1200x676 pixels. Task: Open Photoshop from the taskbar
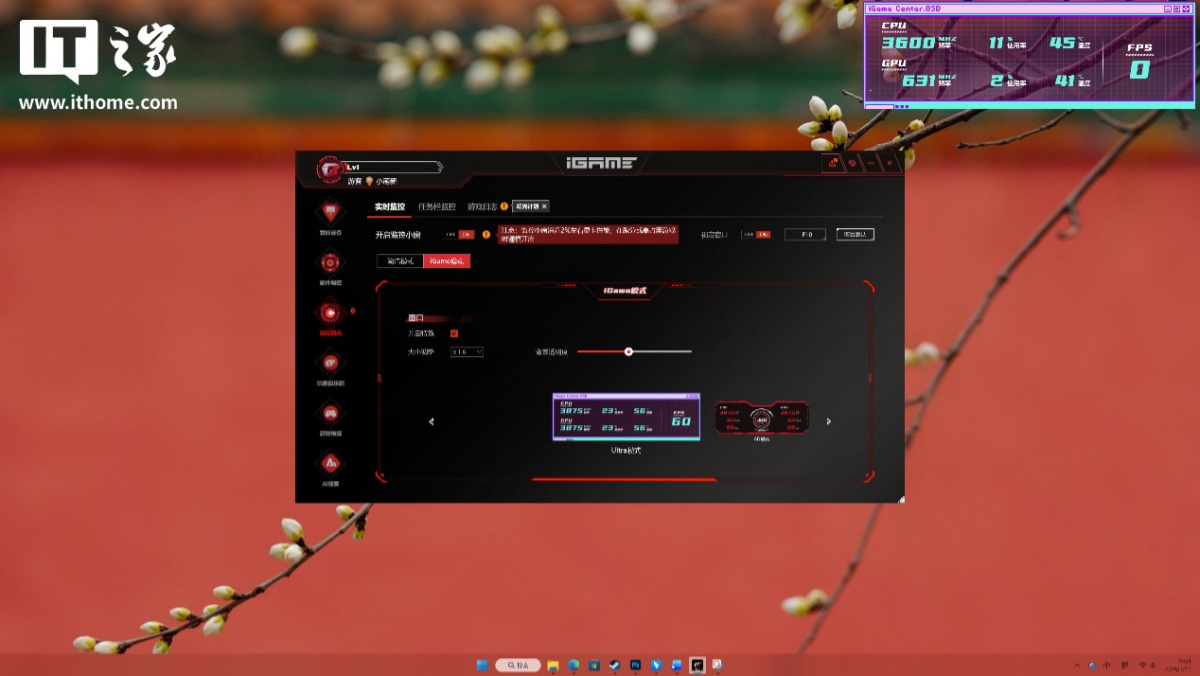636,665
